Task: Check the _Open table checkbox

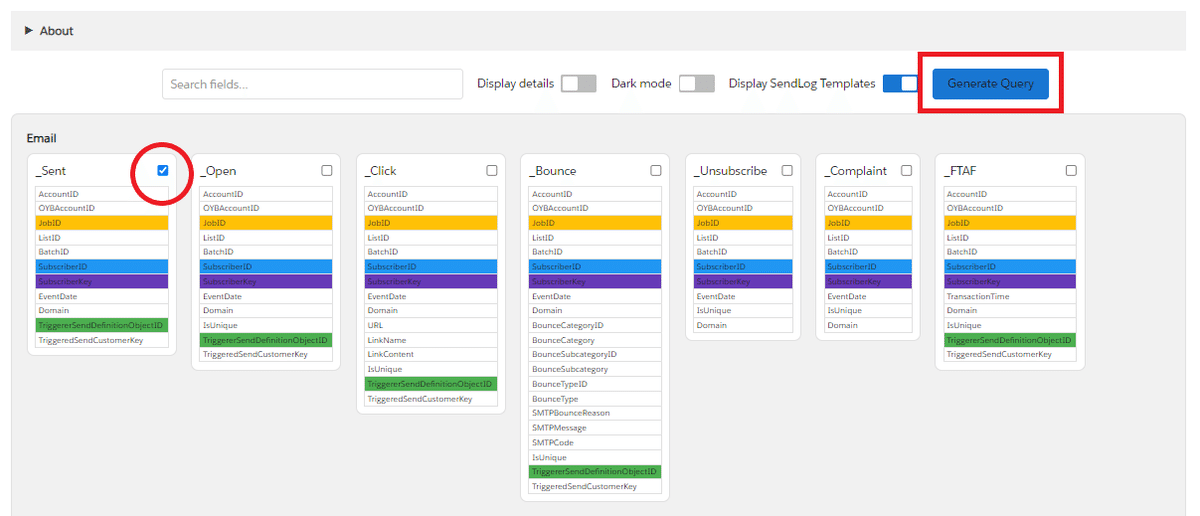Action: pos(327,170)
